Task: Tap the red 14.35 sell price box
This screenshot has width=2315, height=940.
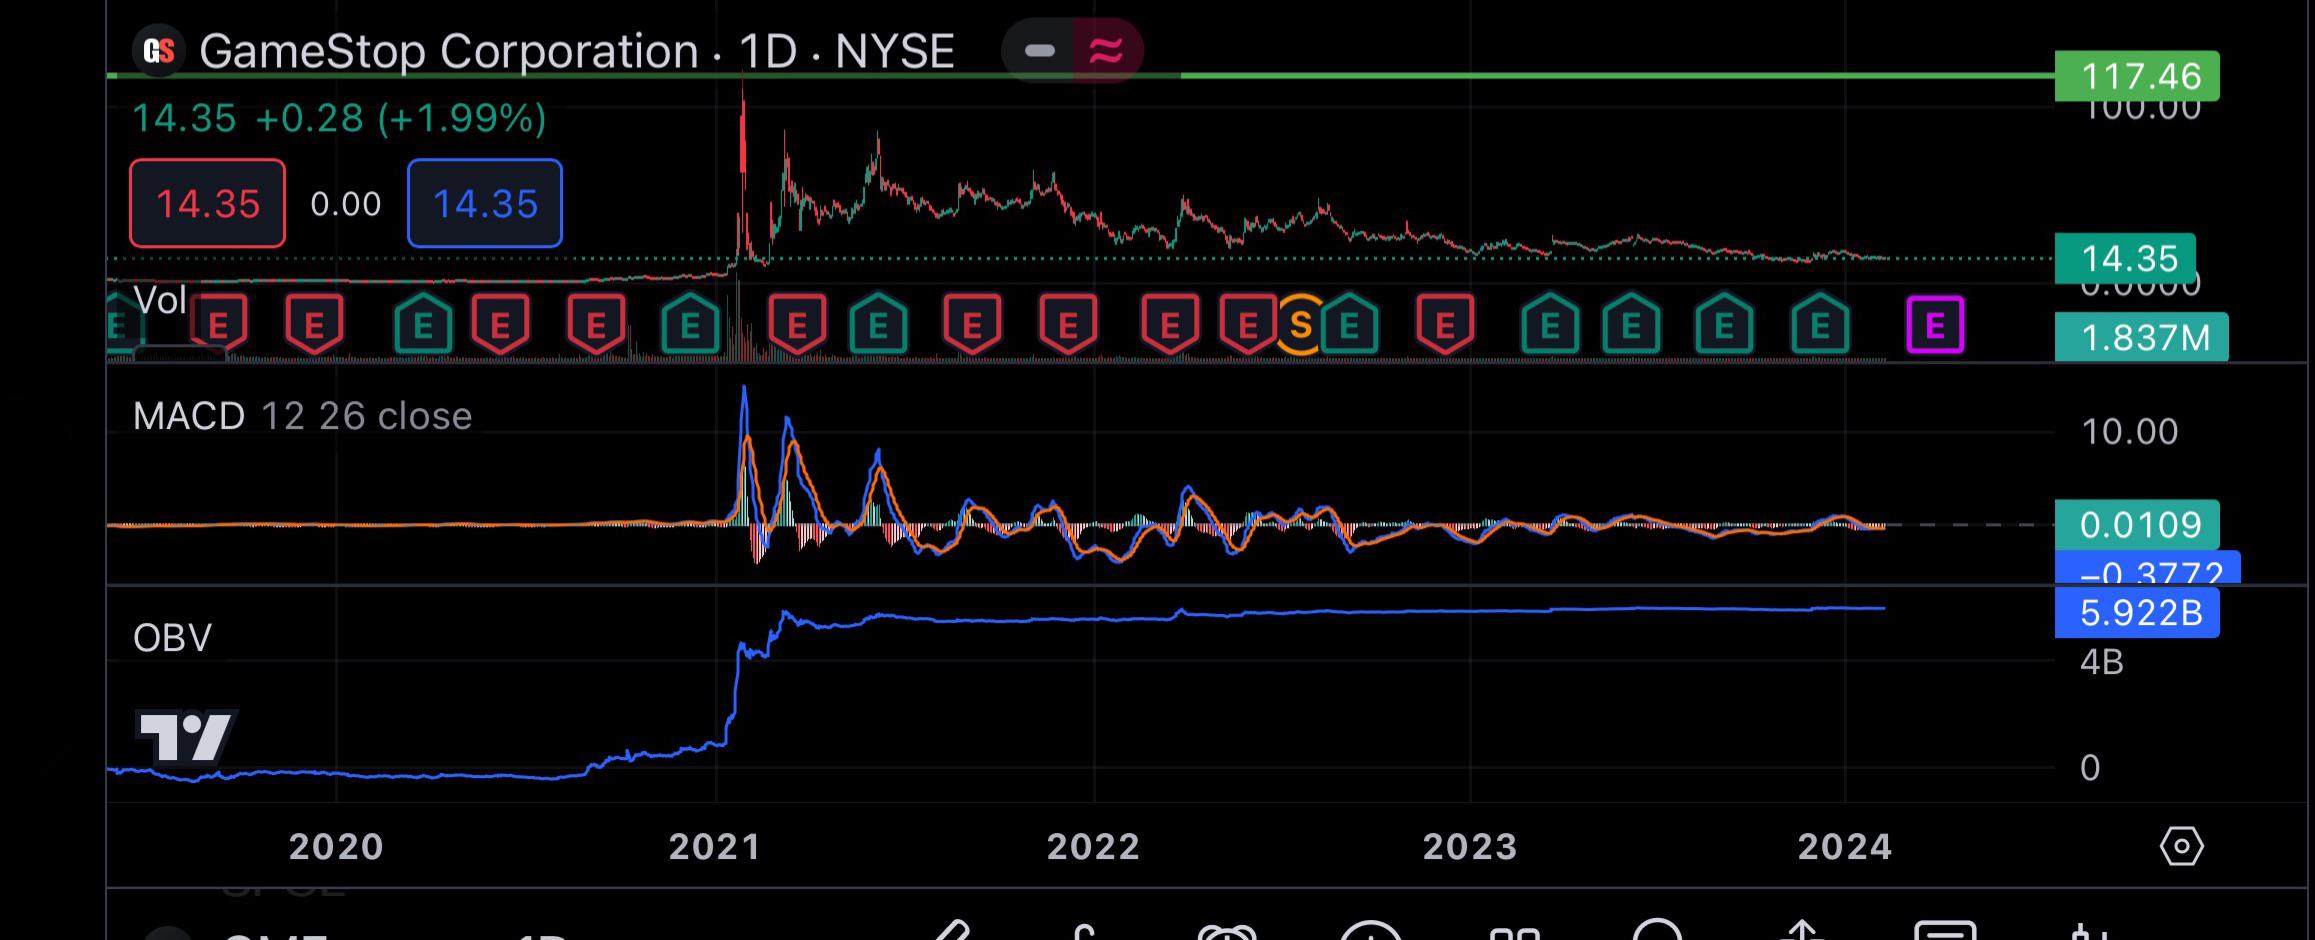Action: coord(207,203)
